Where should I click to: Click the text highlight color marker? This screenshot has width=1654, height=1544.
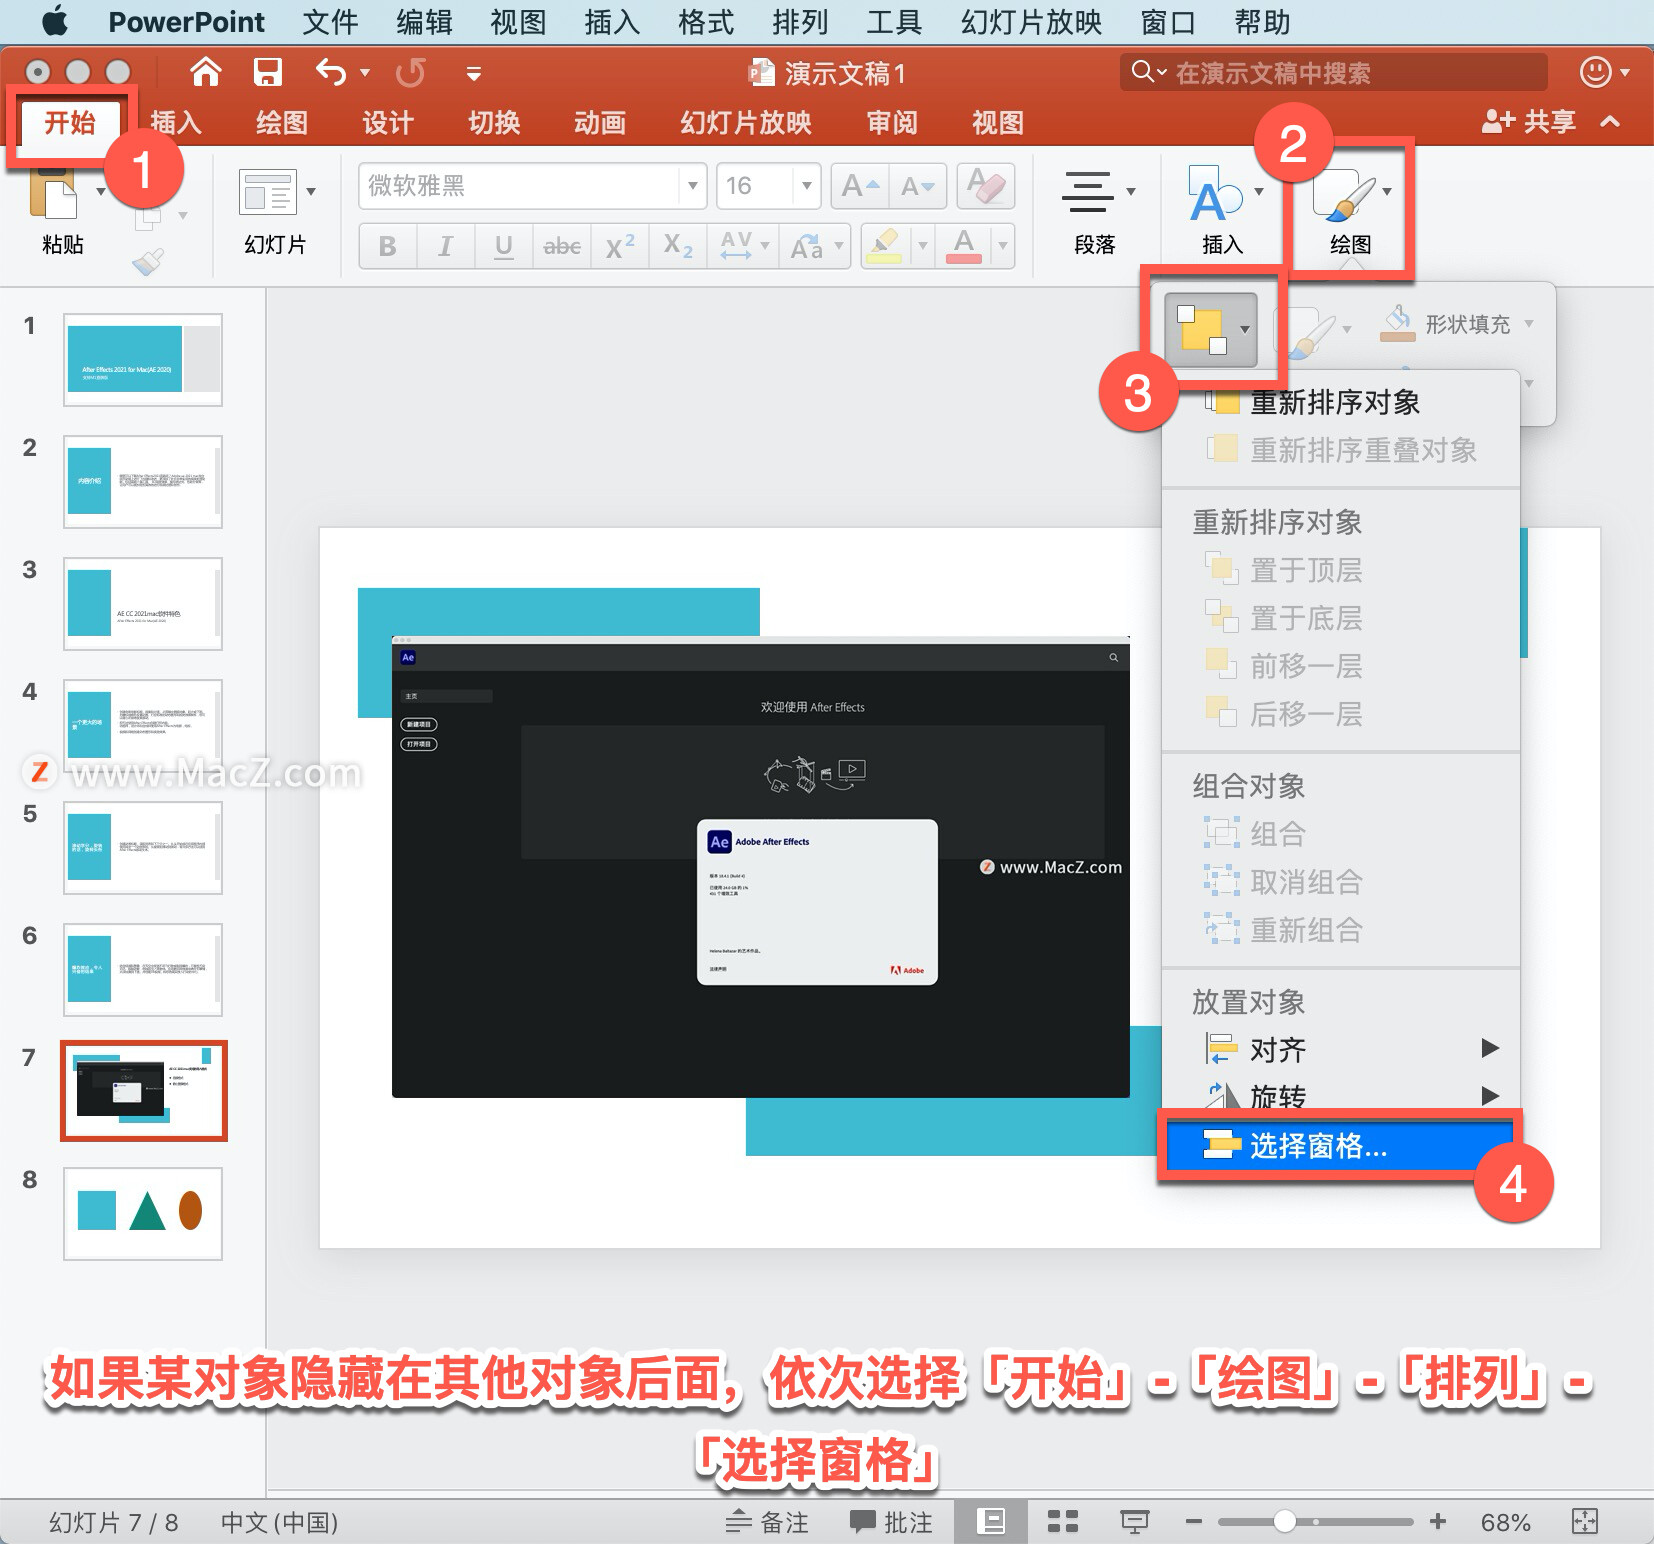[x=884, y=246]
